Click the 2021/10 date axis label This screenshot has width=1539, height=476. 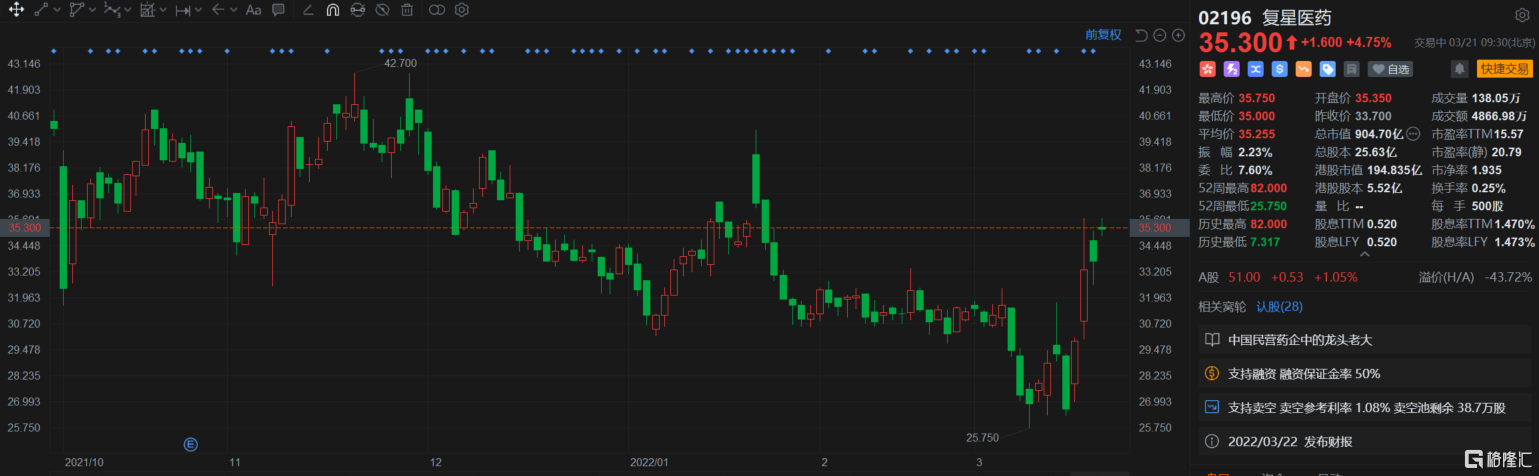tap(82, 463)
